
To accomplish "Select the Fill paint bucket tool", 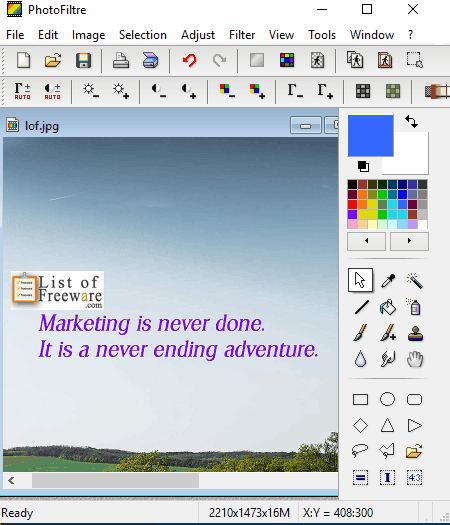I will (388, 307).
